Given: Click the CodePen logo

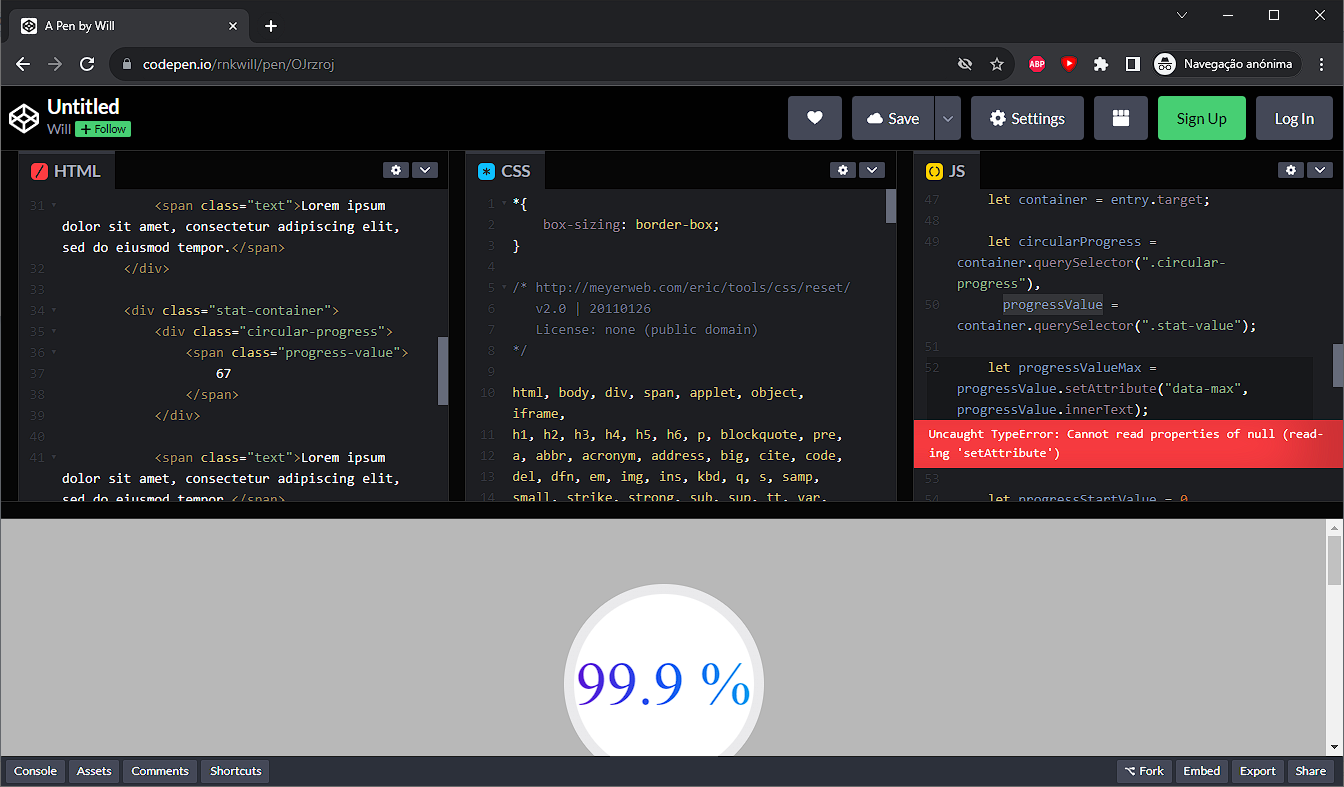Looking at the screenshot, I should click(x=24, y=117).
